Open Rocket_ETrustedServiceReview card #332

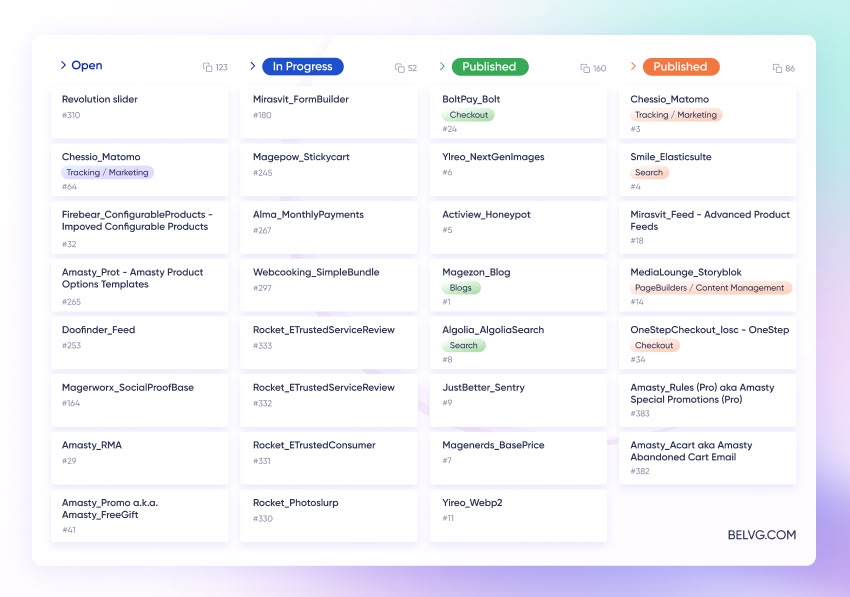[x=329, y=401]
